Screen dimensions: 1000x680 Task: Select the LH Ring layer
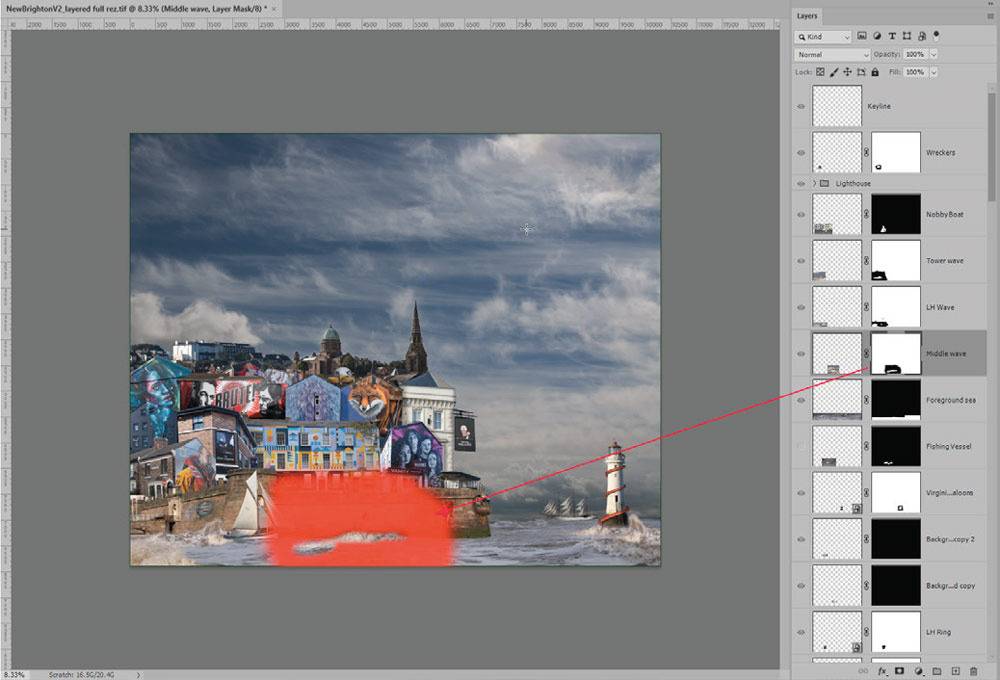tap(890, 632)
